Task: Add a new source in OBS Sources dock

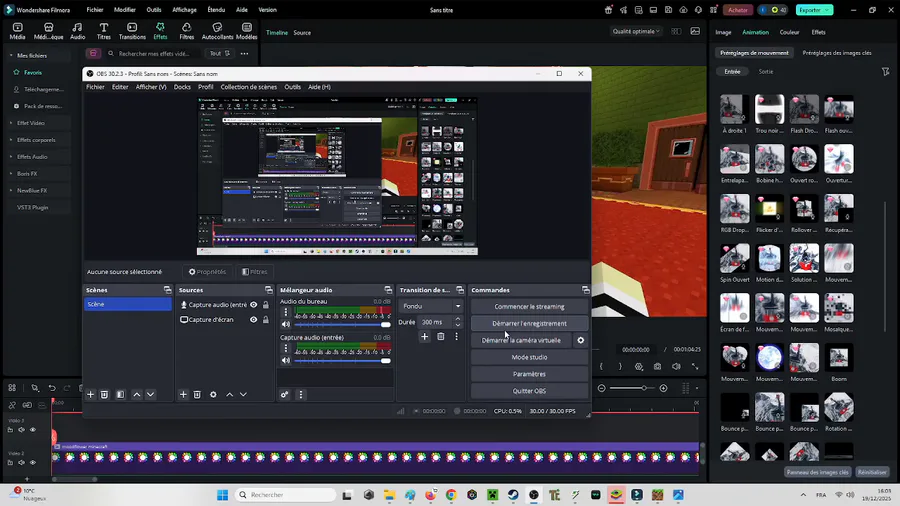Action: pos(183,395)
